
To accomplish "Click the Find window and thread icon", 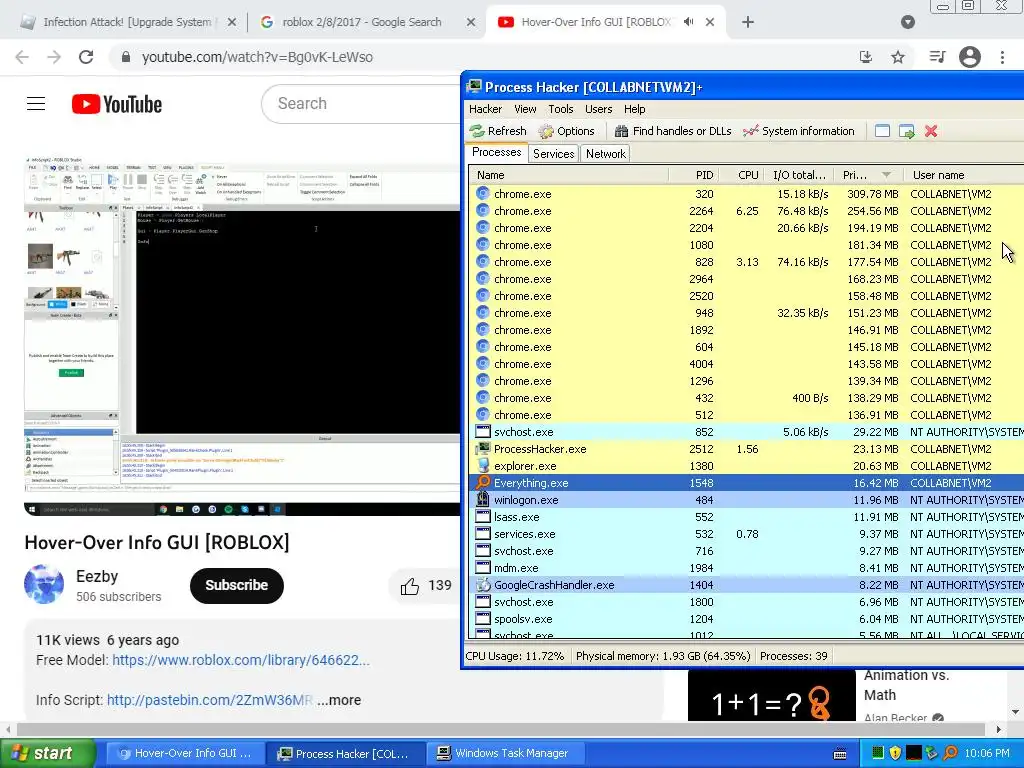I will click(906, 131).
